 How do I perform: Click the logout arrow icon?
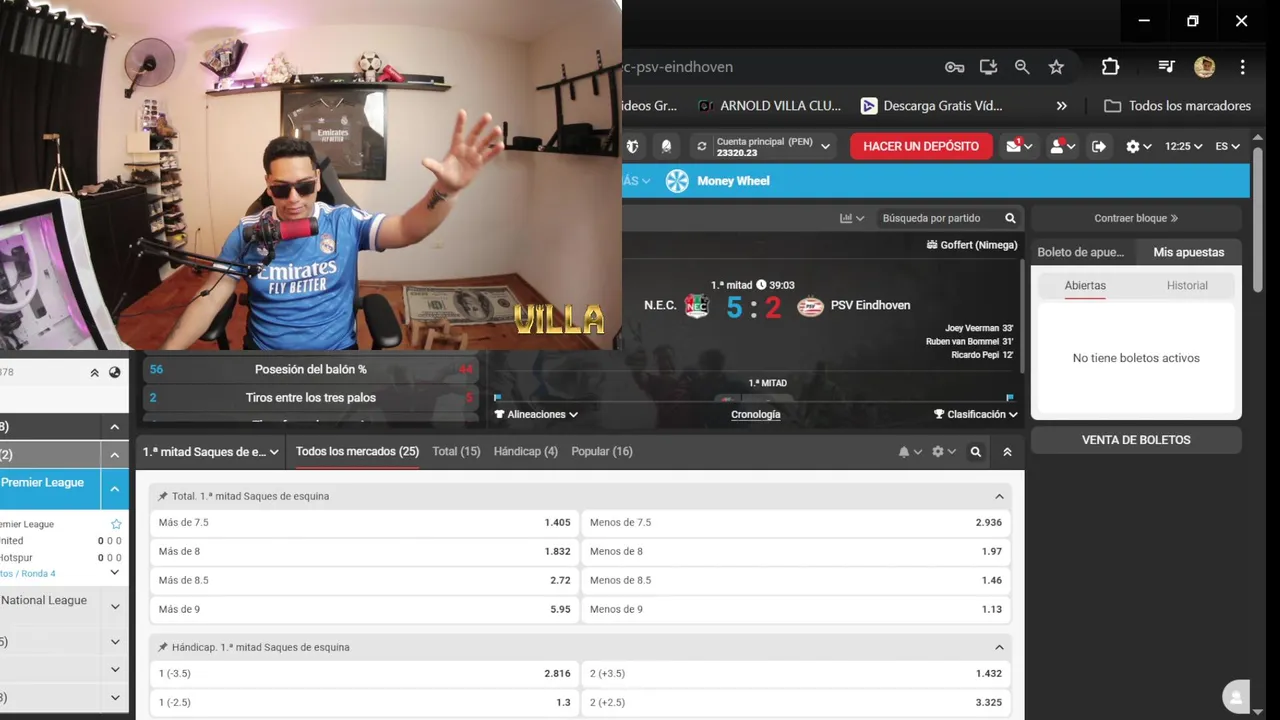1099,146
